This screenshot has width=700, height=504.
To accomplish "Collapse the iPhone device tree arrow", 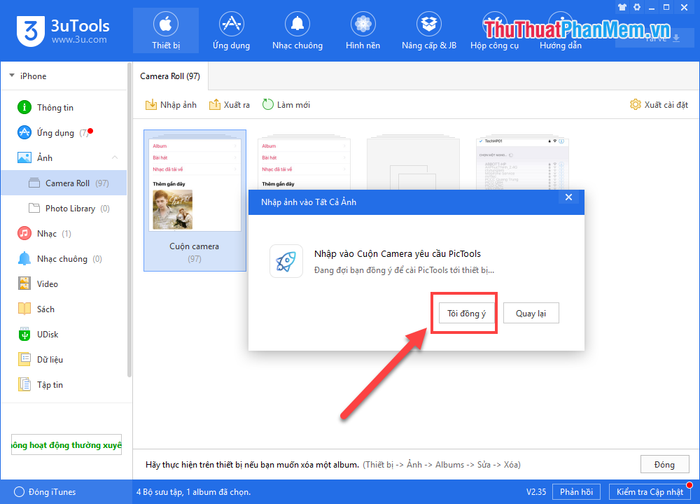I will coord(12,75).
